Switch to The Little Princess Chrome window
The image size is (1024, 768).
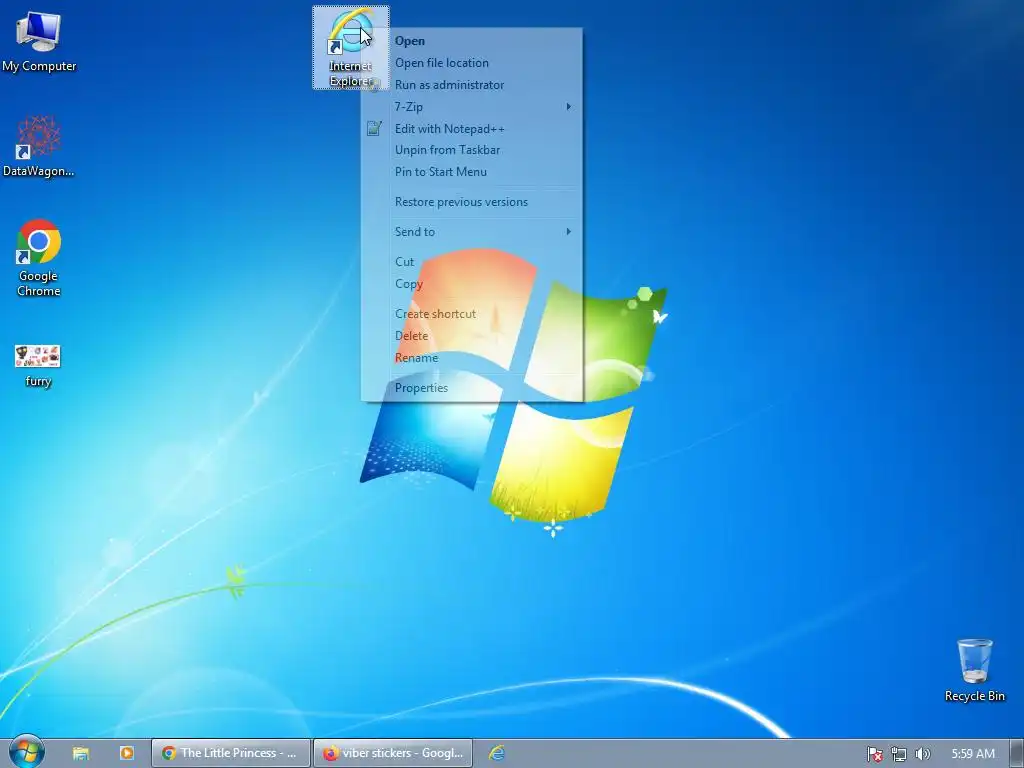(231, 753)
